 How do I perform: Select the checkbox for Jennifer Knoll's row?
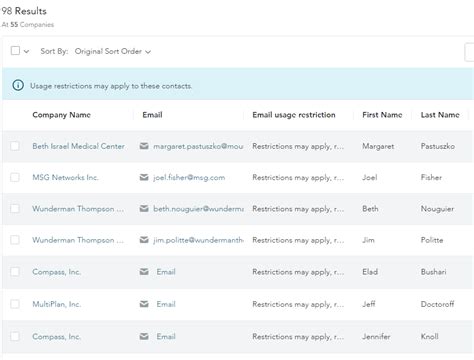[x=15, y=336]
